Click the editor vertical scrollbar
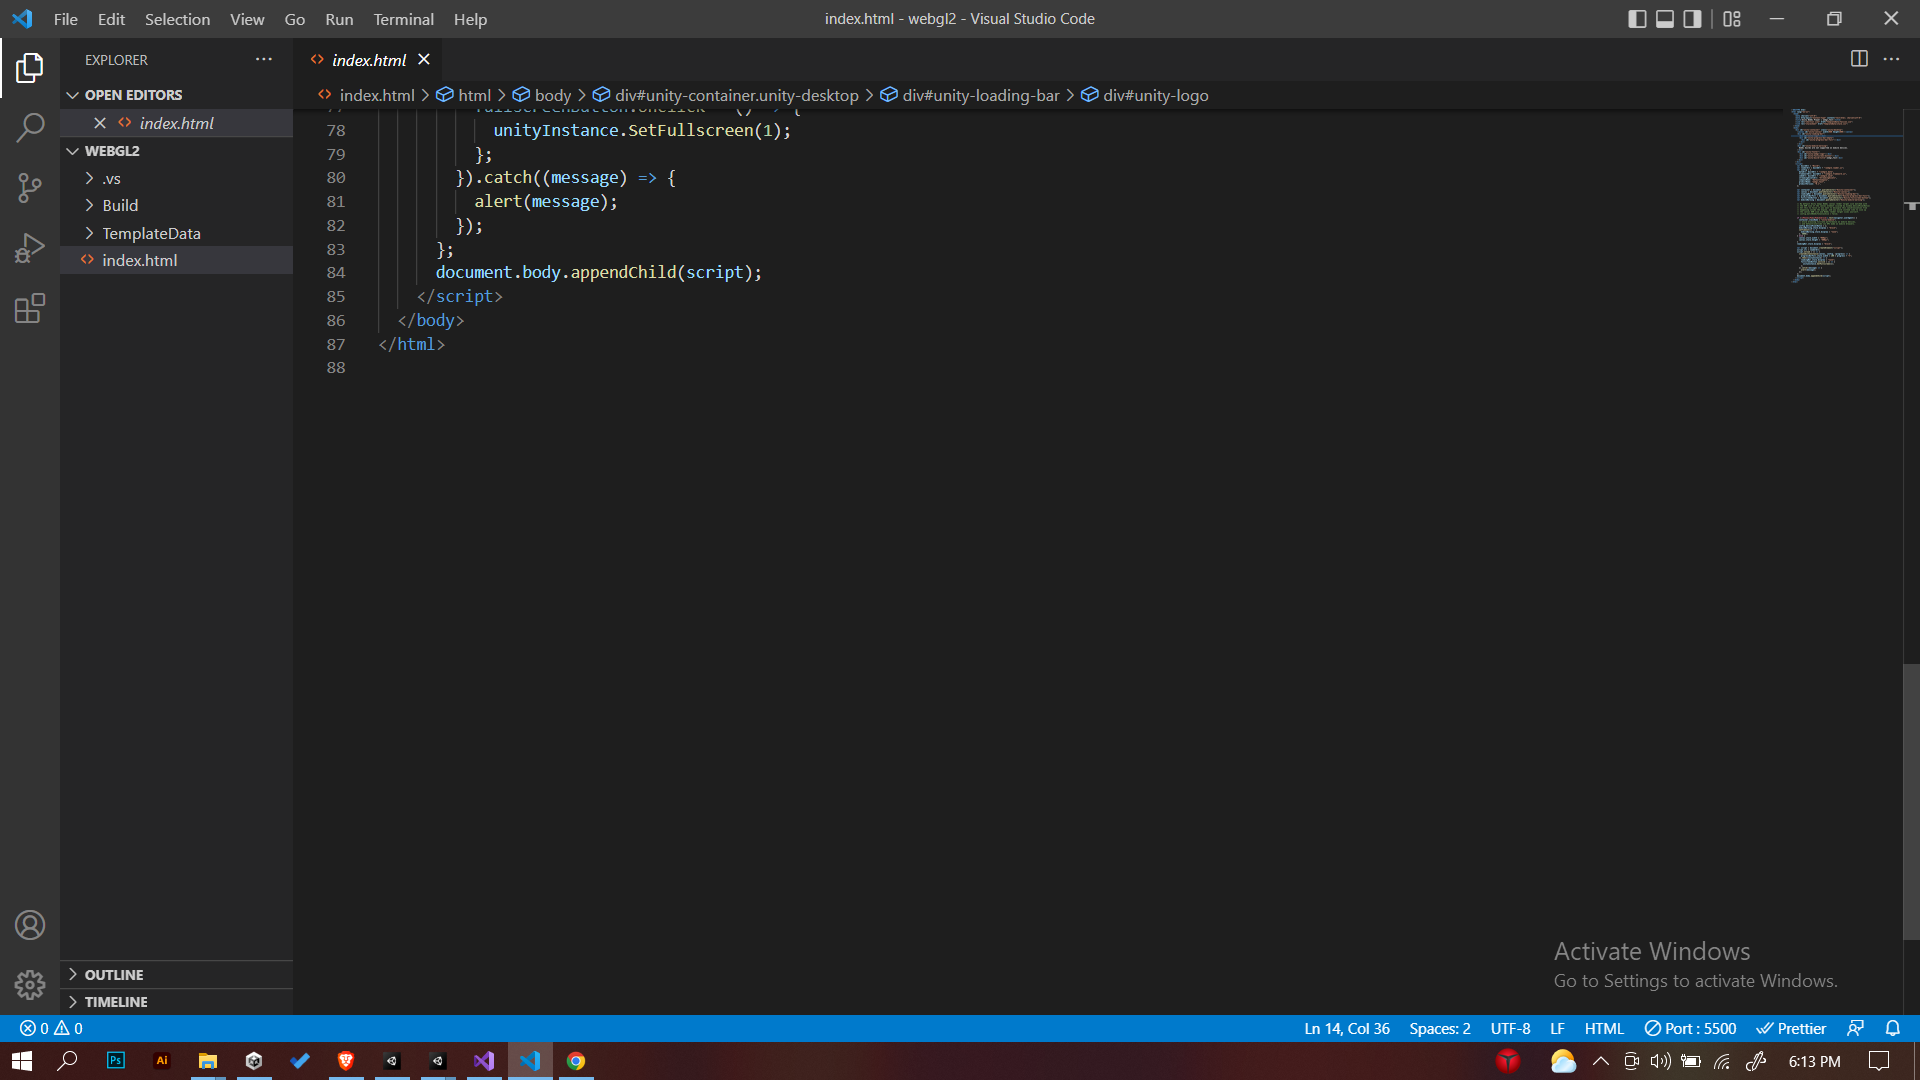 pos(1911,800)
